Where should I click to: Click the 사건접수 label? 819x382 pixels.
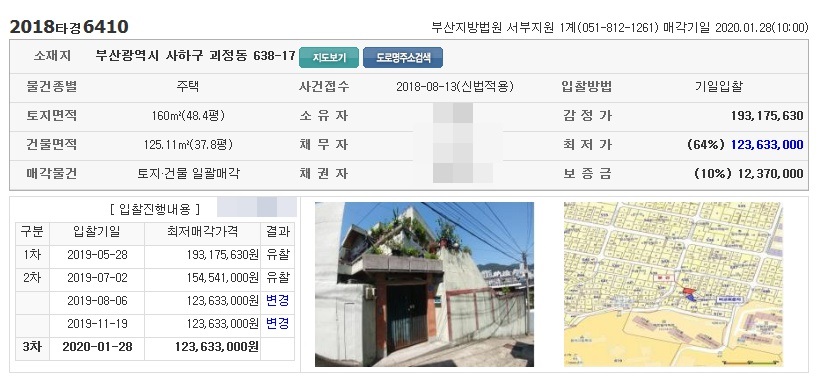(324, 87)
